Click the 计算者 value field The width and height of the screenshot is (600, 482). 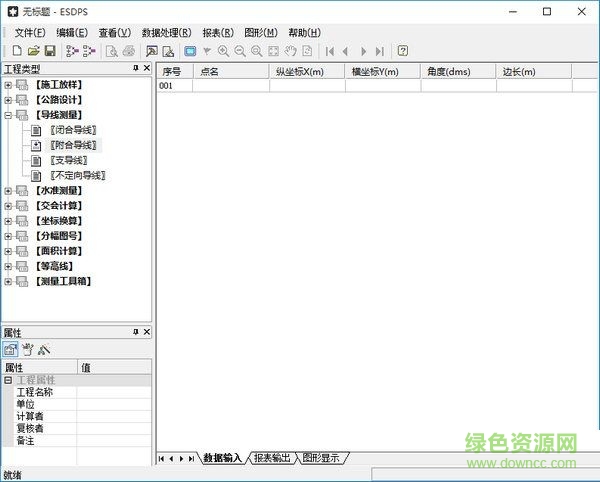click(x=114, y=417)
